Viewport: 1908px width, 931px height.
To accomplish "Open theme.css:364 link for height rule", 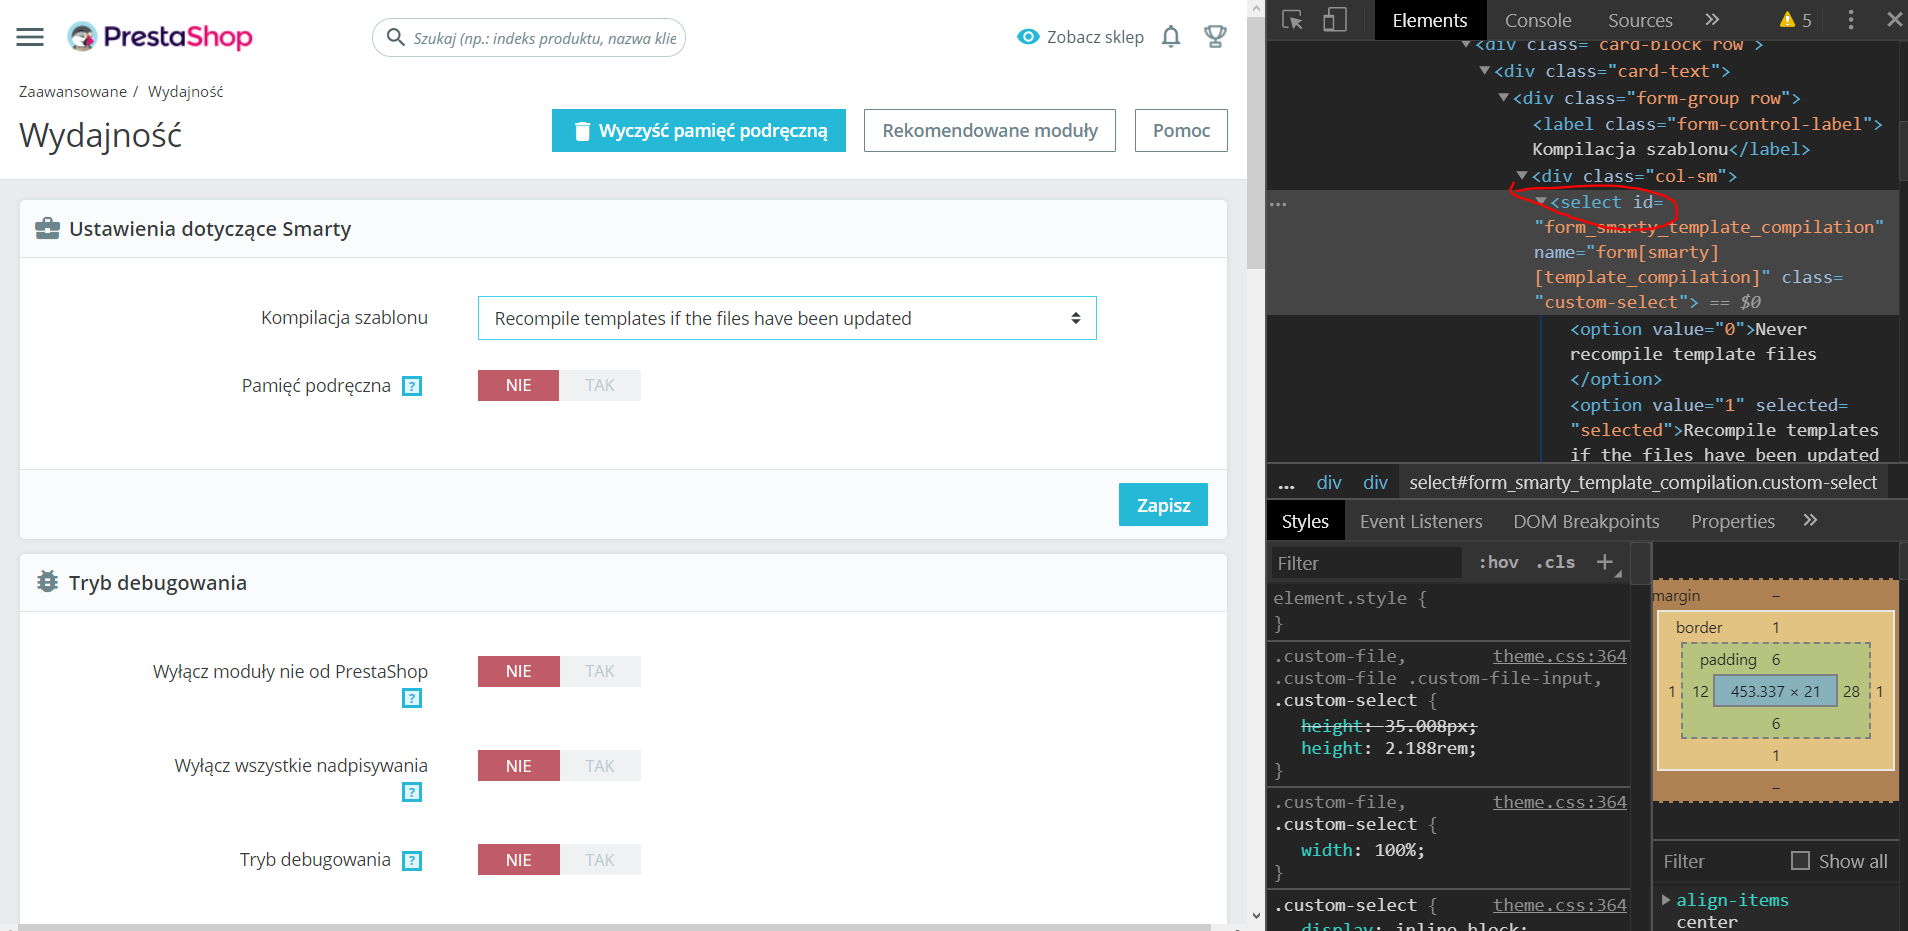I will tap(1559, 656).
